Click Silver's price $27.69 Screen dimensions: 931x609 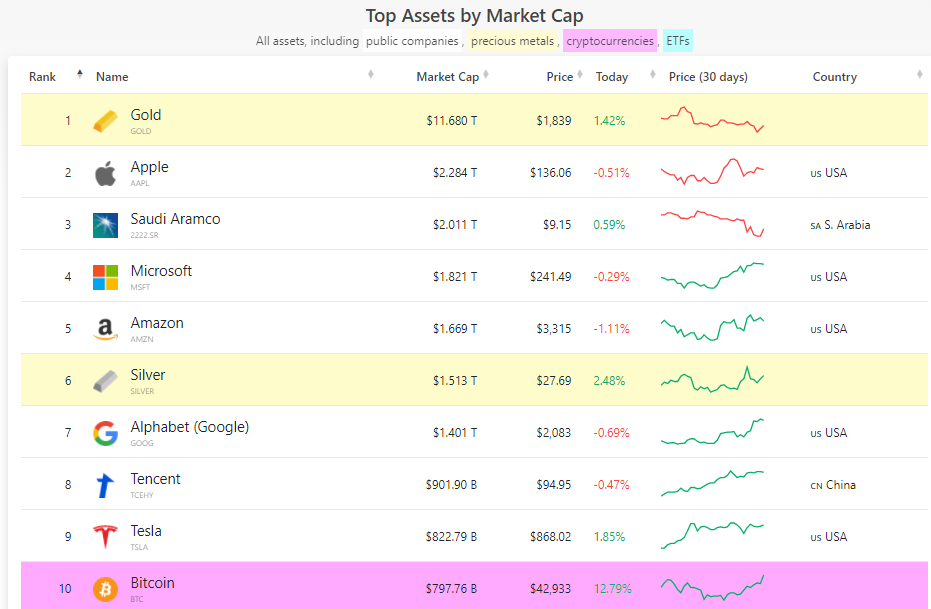[554, 380]
